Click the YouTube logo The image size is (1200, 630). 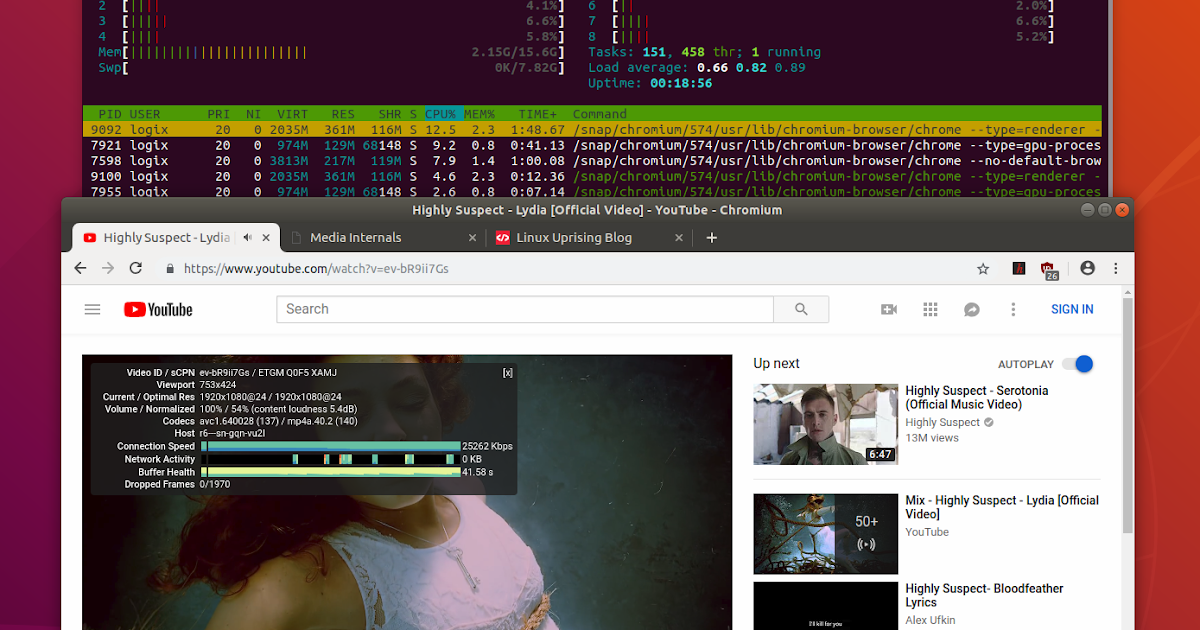158,310
